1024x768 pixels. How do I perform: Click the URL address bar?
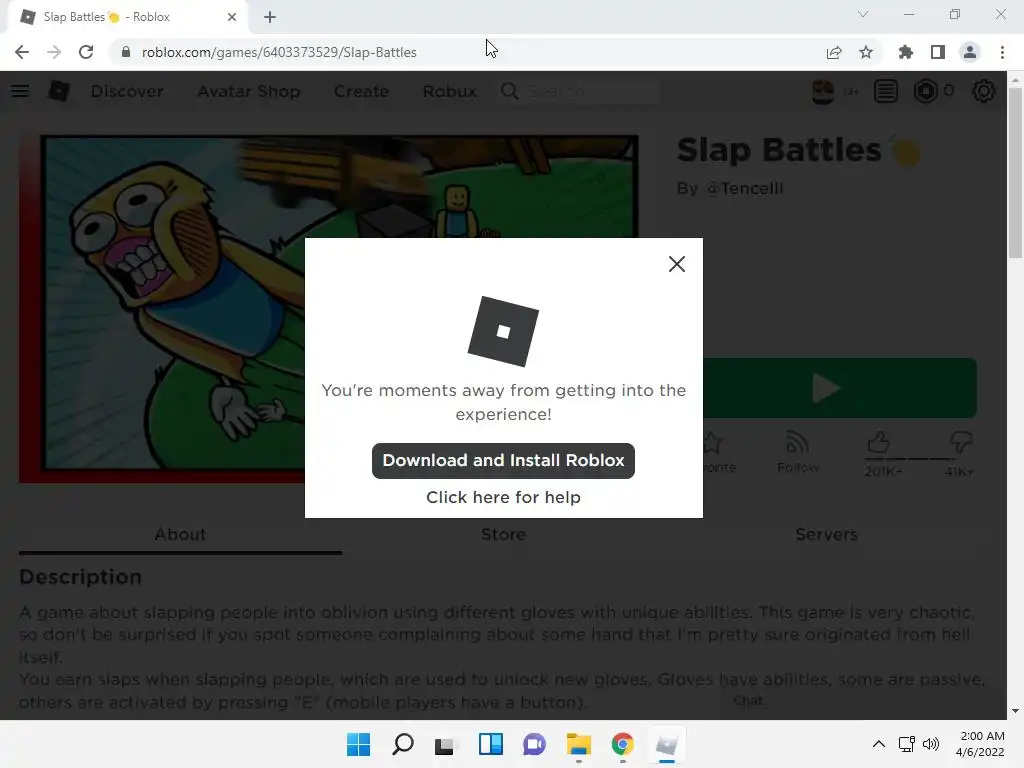[470, 52]
